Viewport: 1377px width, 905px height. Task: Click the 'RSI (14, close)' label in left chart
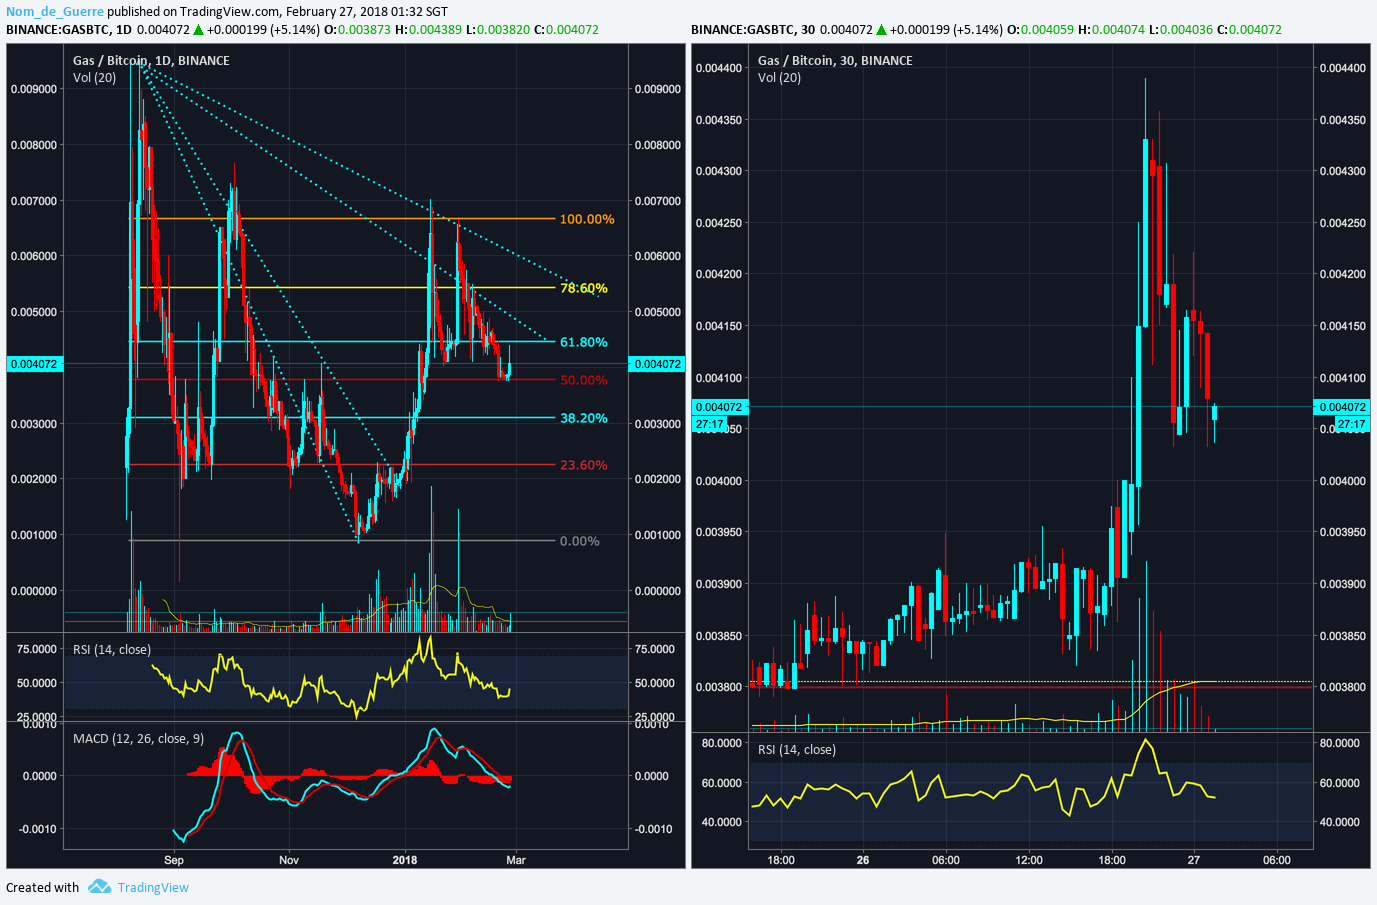(112, 650)
